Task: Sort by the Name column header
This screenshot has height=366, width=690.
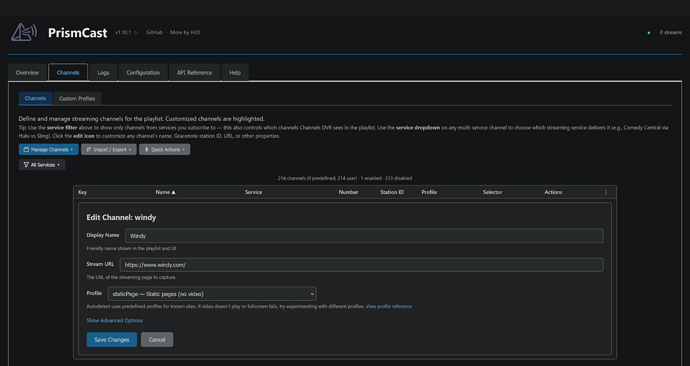Action: [x=165, y=192]
